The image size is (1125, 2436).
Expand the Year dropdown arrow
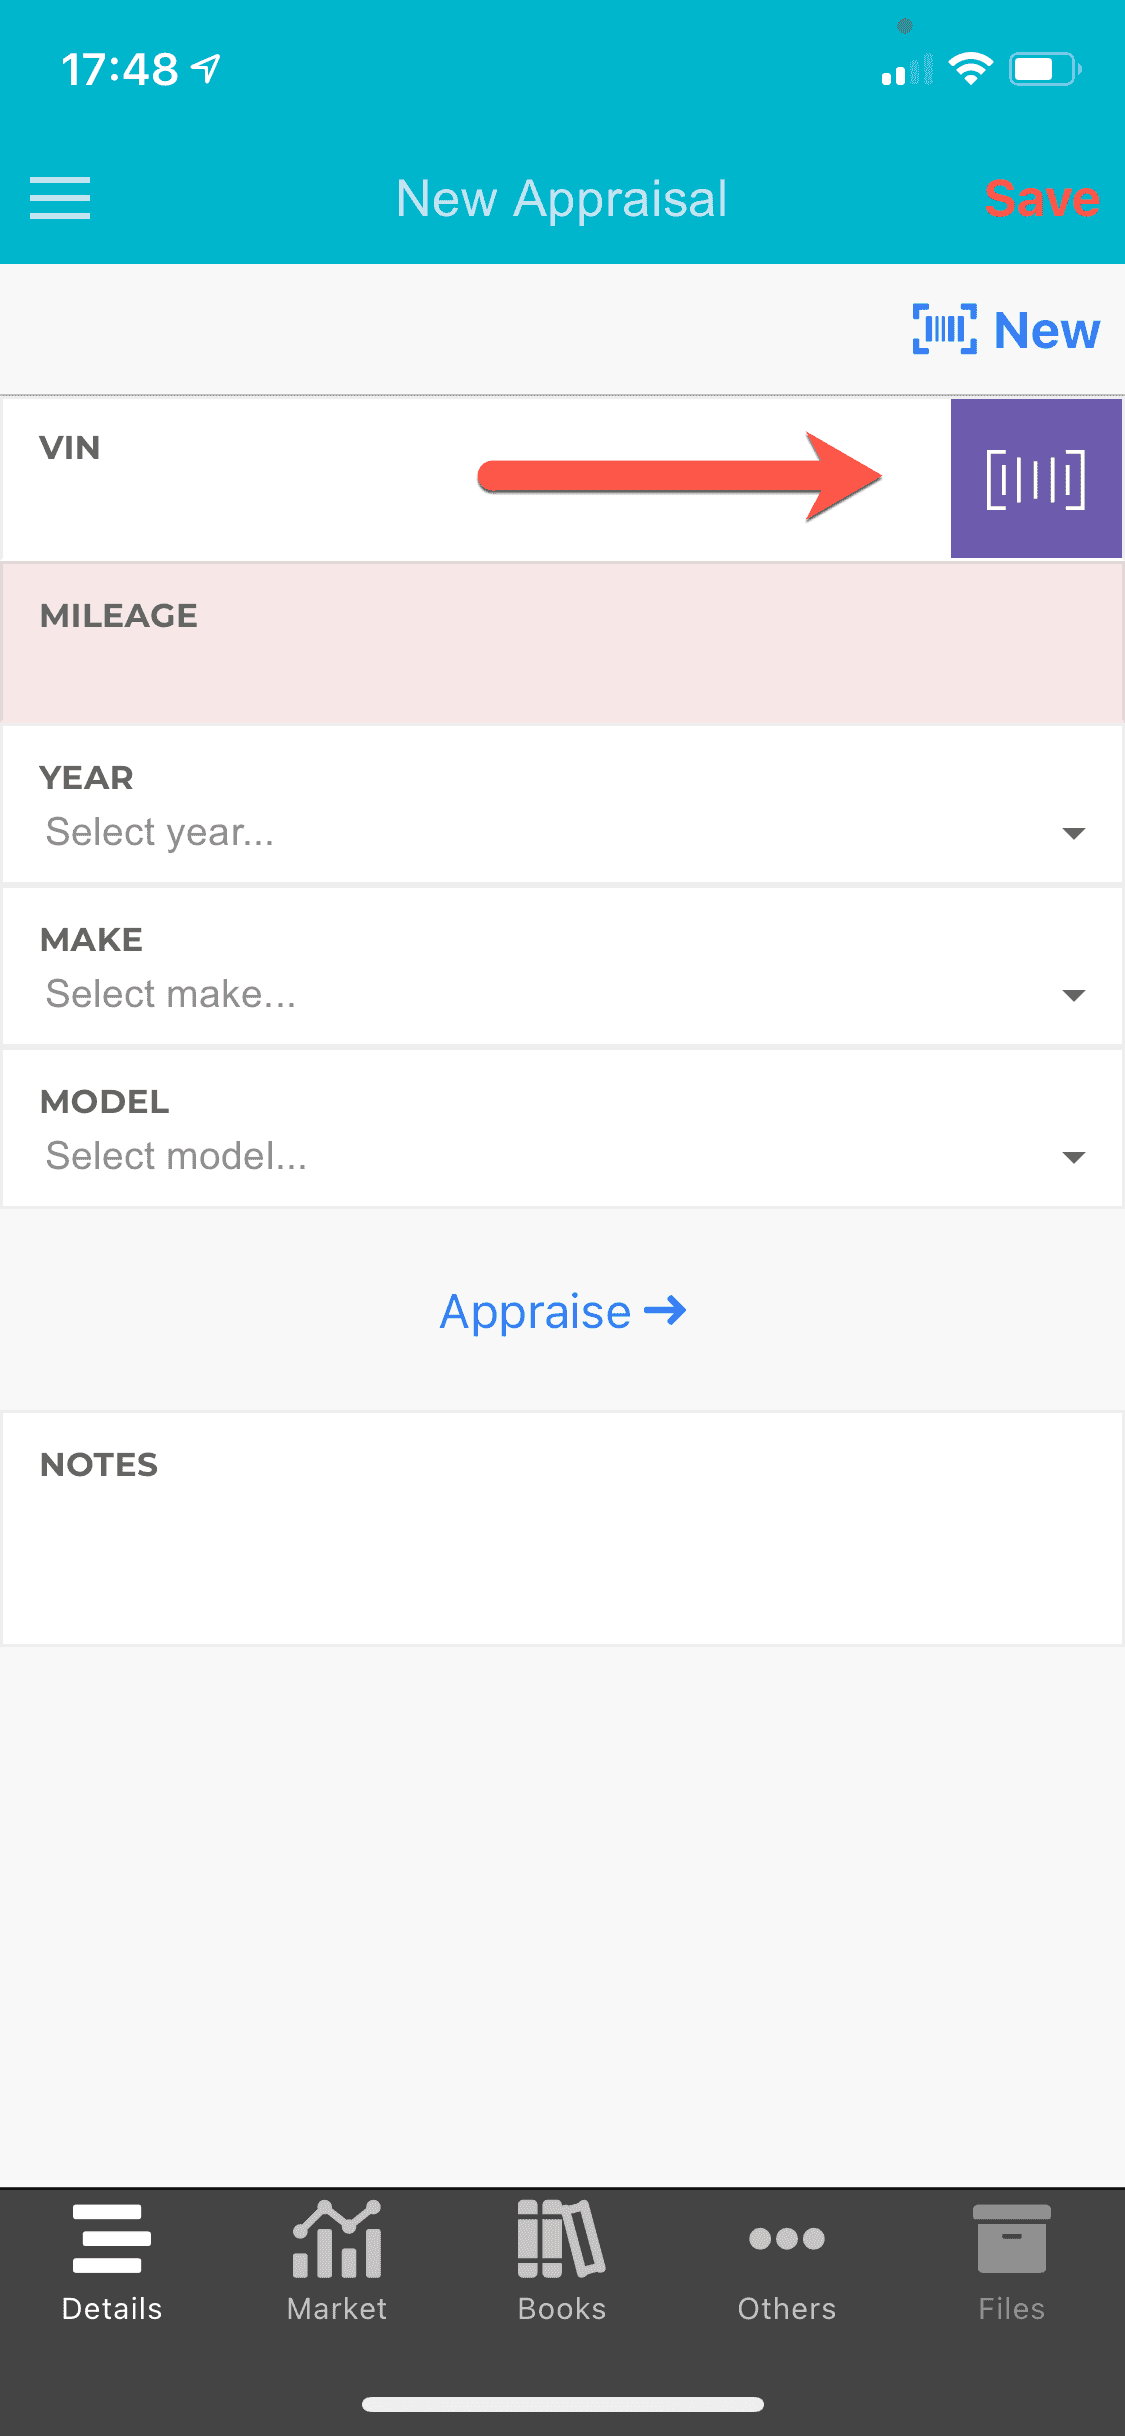click(x=1073, y=833)
